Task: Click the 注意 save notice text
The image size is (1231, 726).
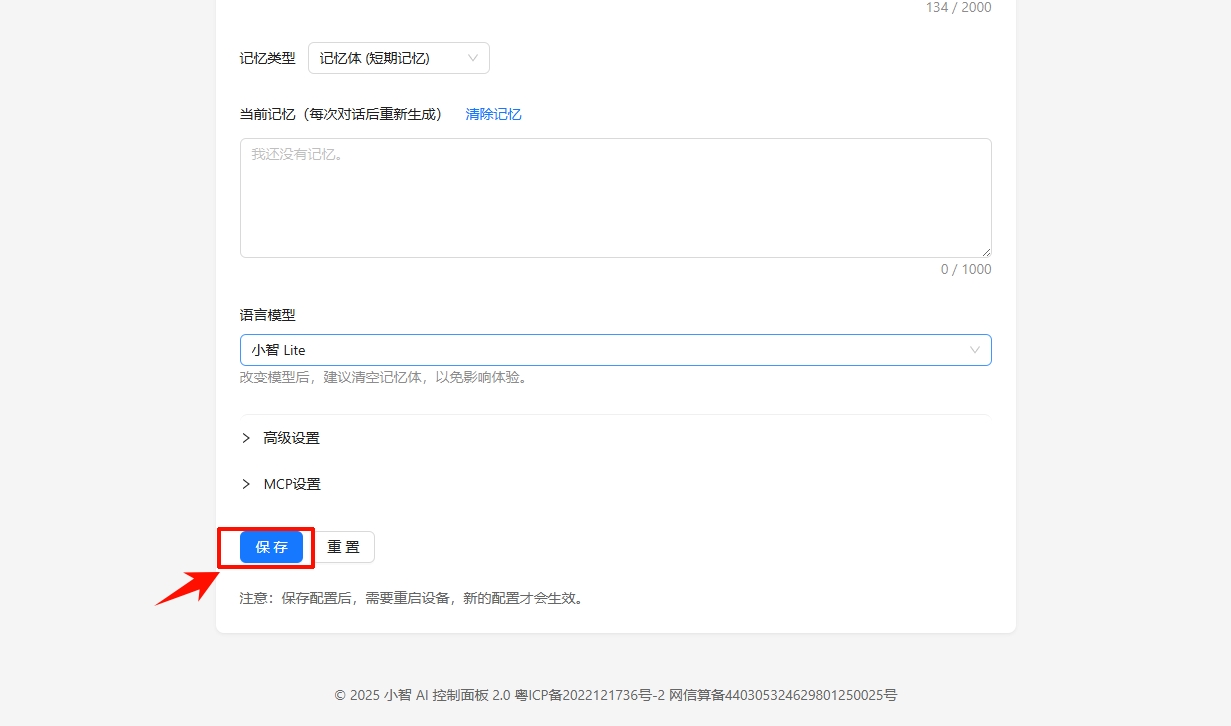Action: (x=410, y=599)
